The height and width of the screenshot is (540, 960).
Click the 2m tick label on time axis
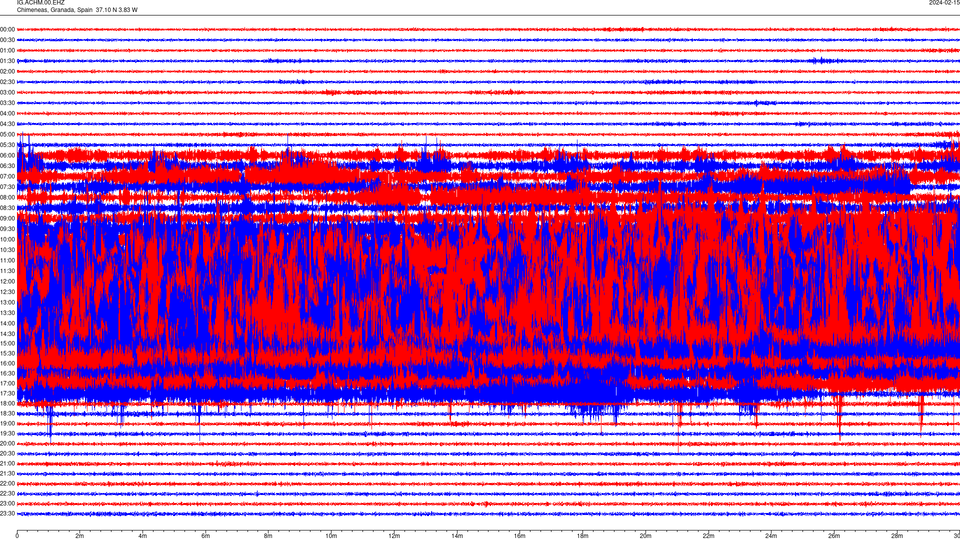click(80, 536)
